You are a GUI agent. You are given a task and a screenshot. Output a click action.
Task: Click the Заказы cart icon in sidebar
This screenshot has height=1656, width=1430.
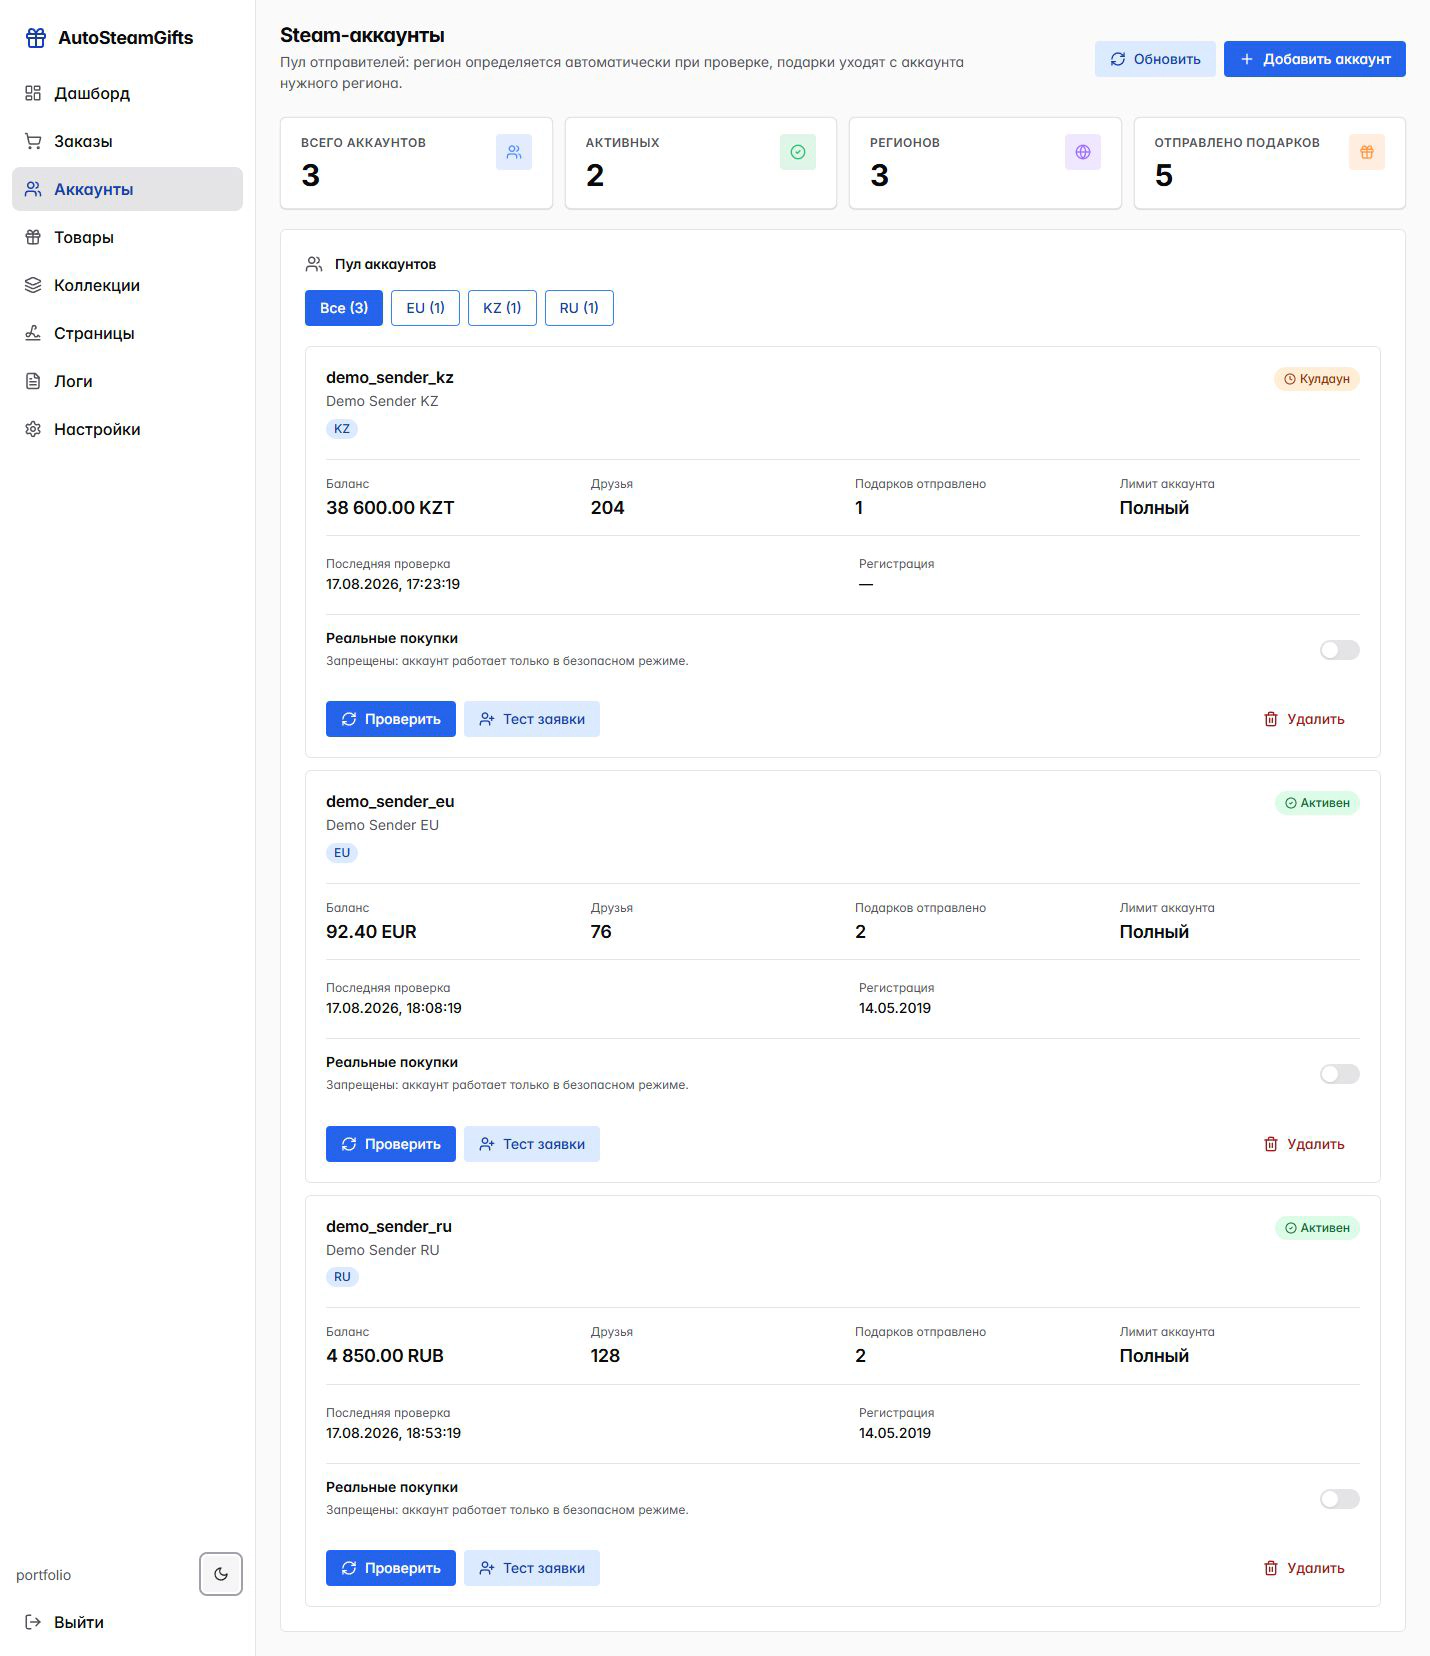pyautogui.click(x=33, y=141)
